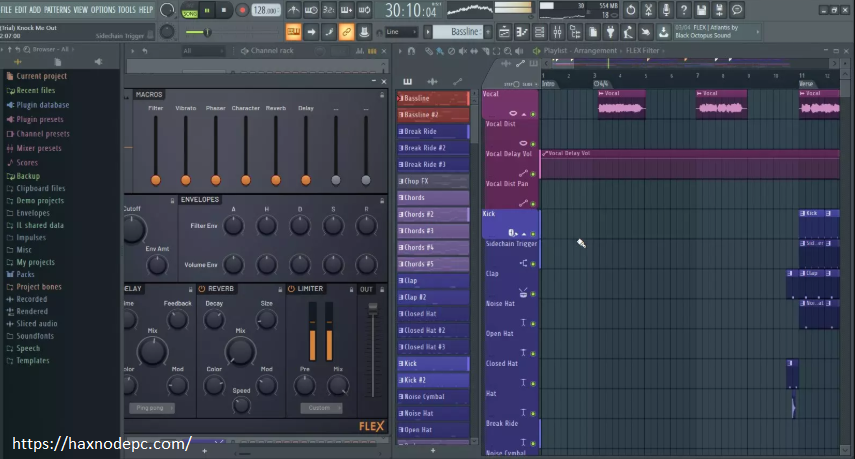The width and height of the screenshot is (855, 459).
Task: Pause playback with the pause button
Action: coord(207,10)
